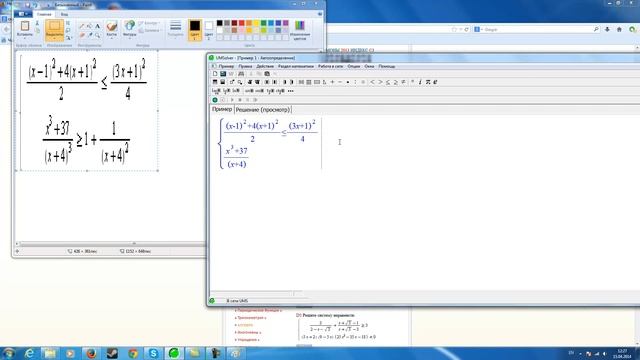Insert less-or-equal sign in UMSolver
Image resolution: width=640 pixels, height=360 pixels.
coord(388,82)
